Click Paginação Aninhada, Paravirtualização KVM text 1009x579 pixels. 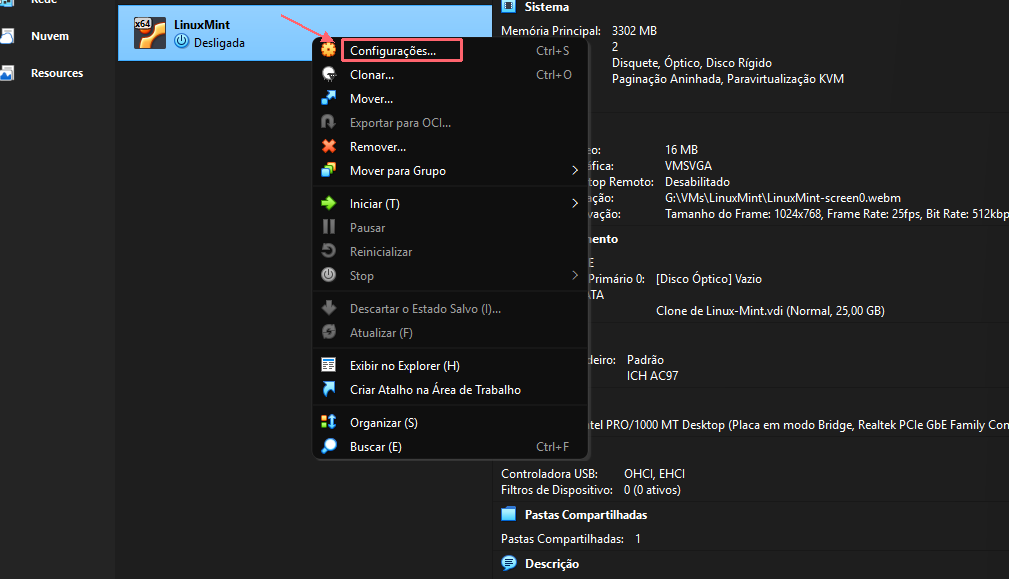728,78
